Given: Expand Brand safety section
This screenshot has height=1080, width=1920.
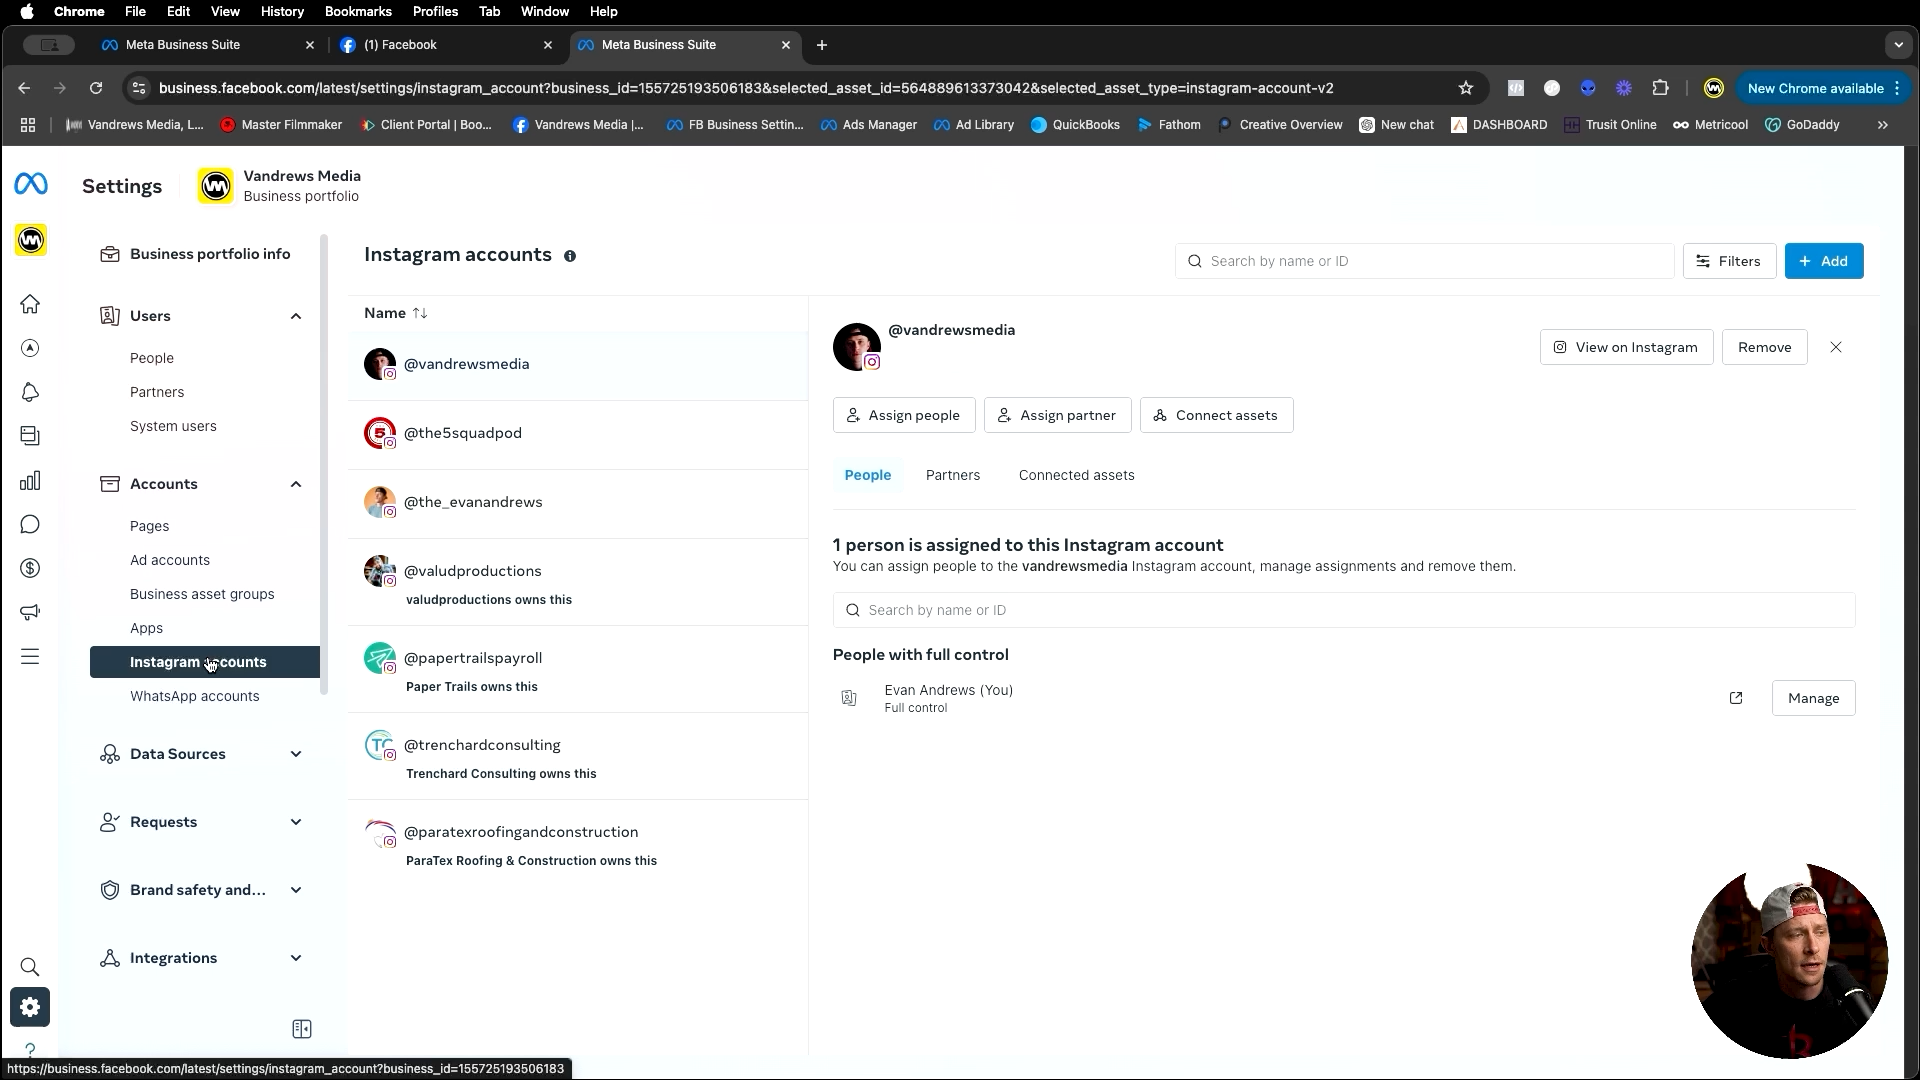Looking at the screenshot, I should (x=296, y=890).
